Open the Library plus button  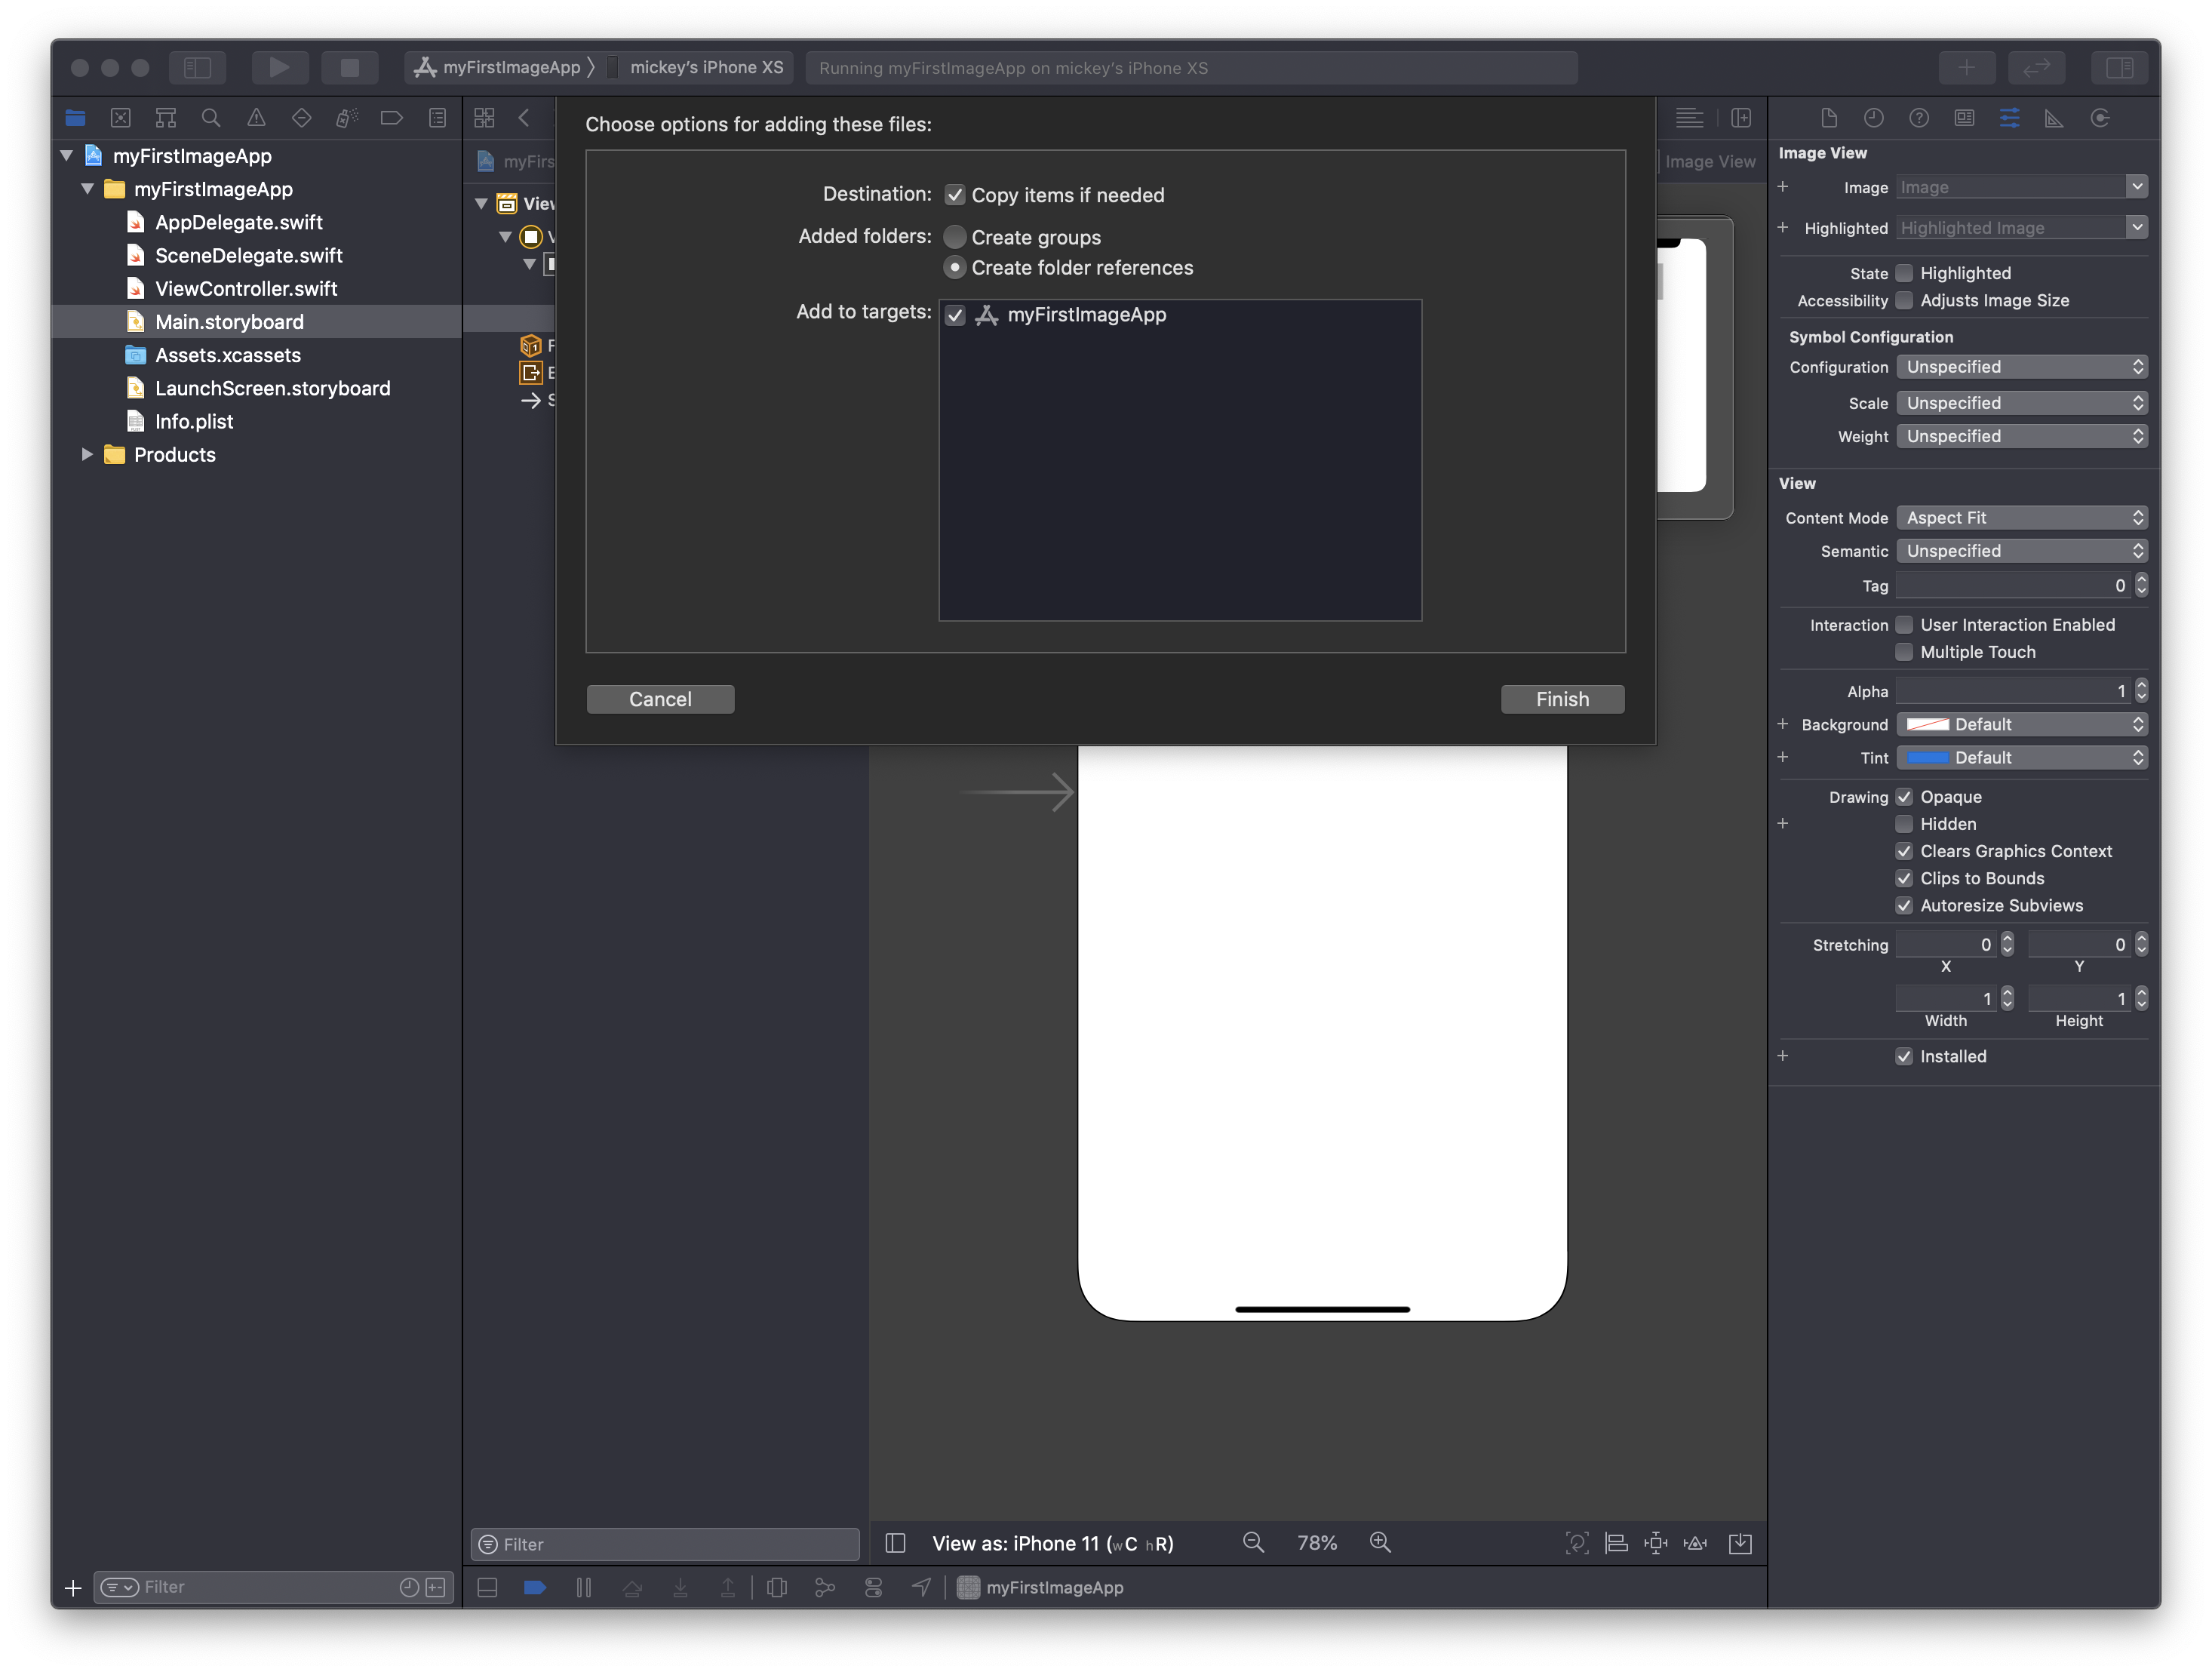(1966, 67)
